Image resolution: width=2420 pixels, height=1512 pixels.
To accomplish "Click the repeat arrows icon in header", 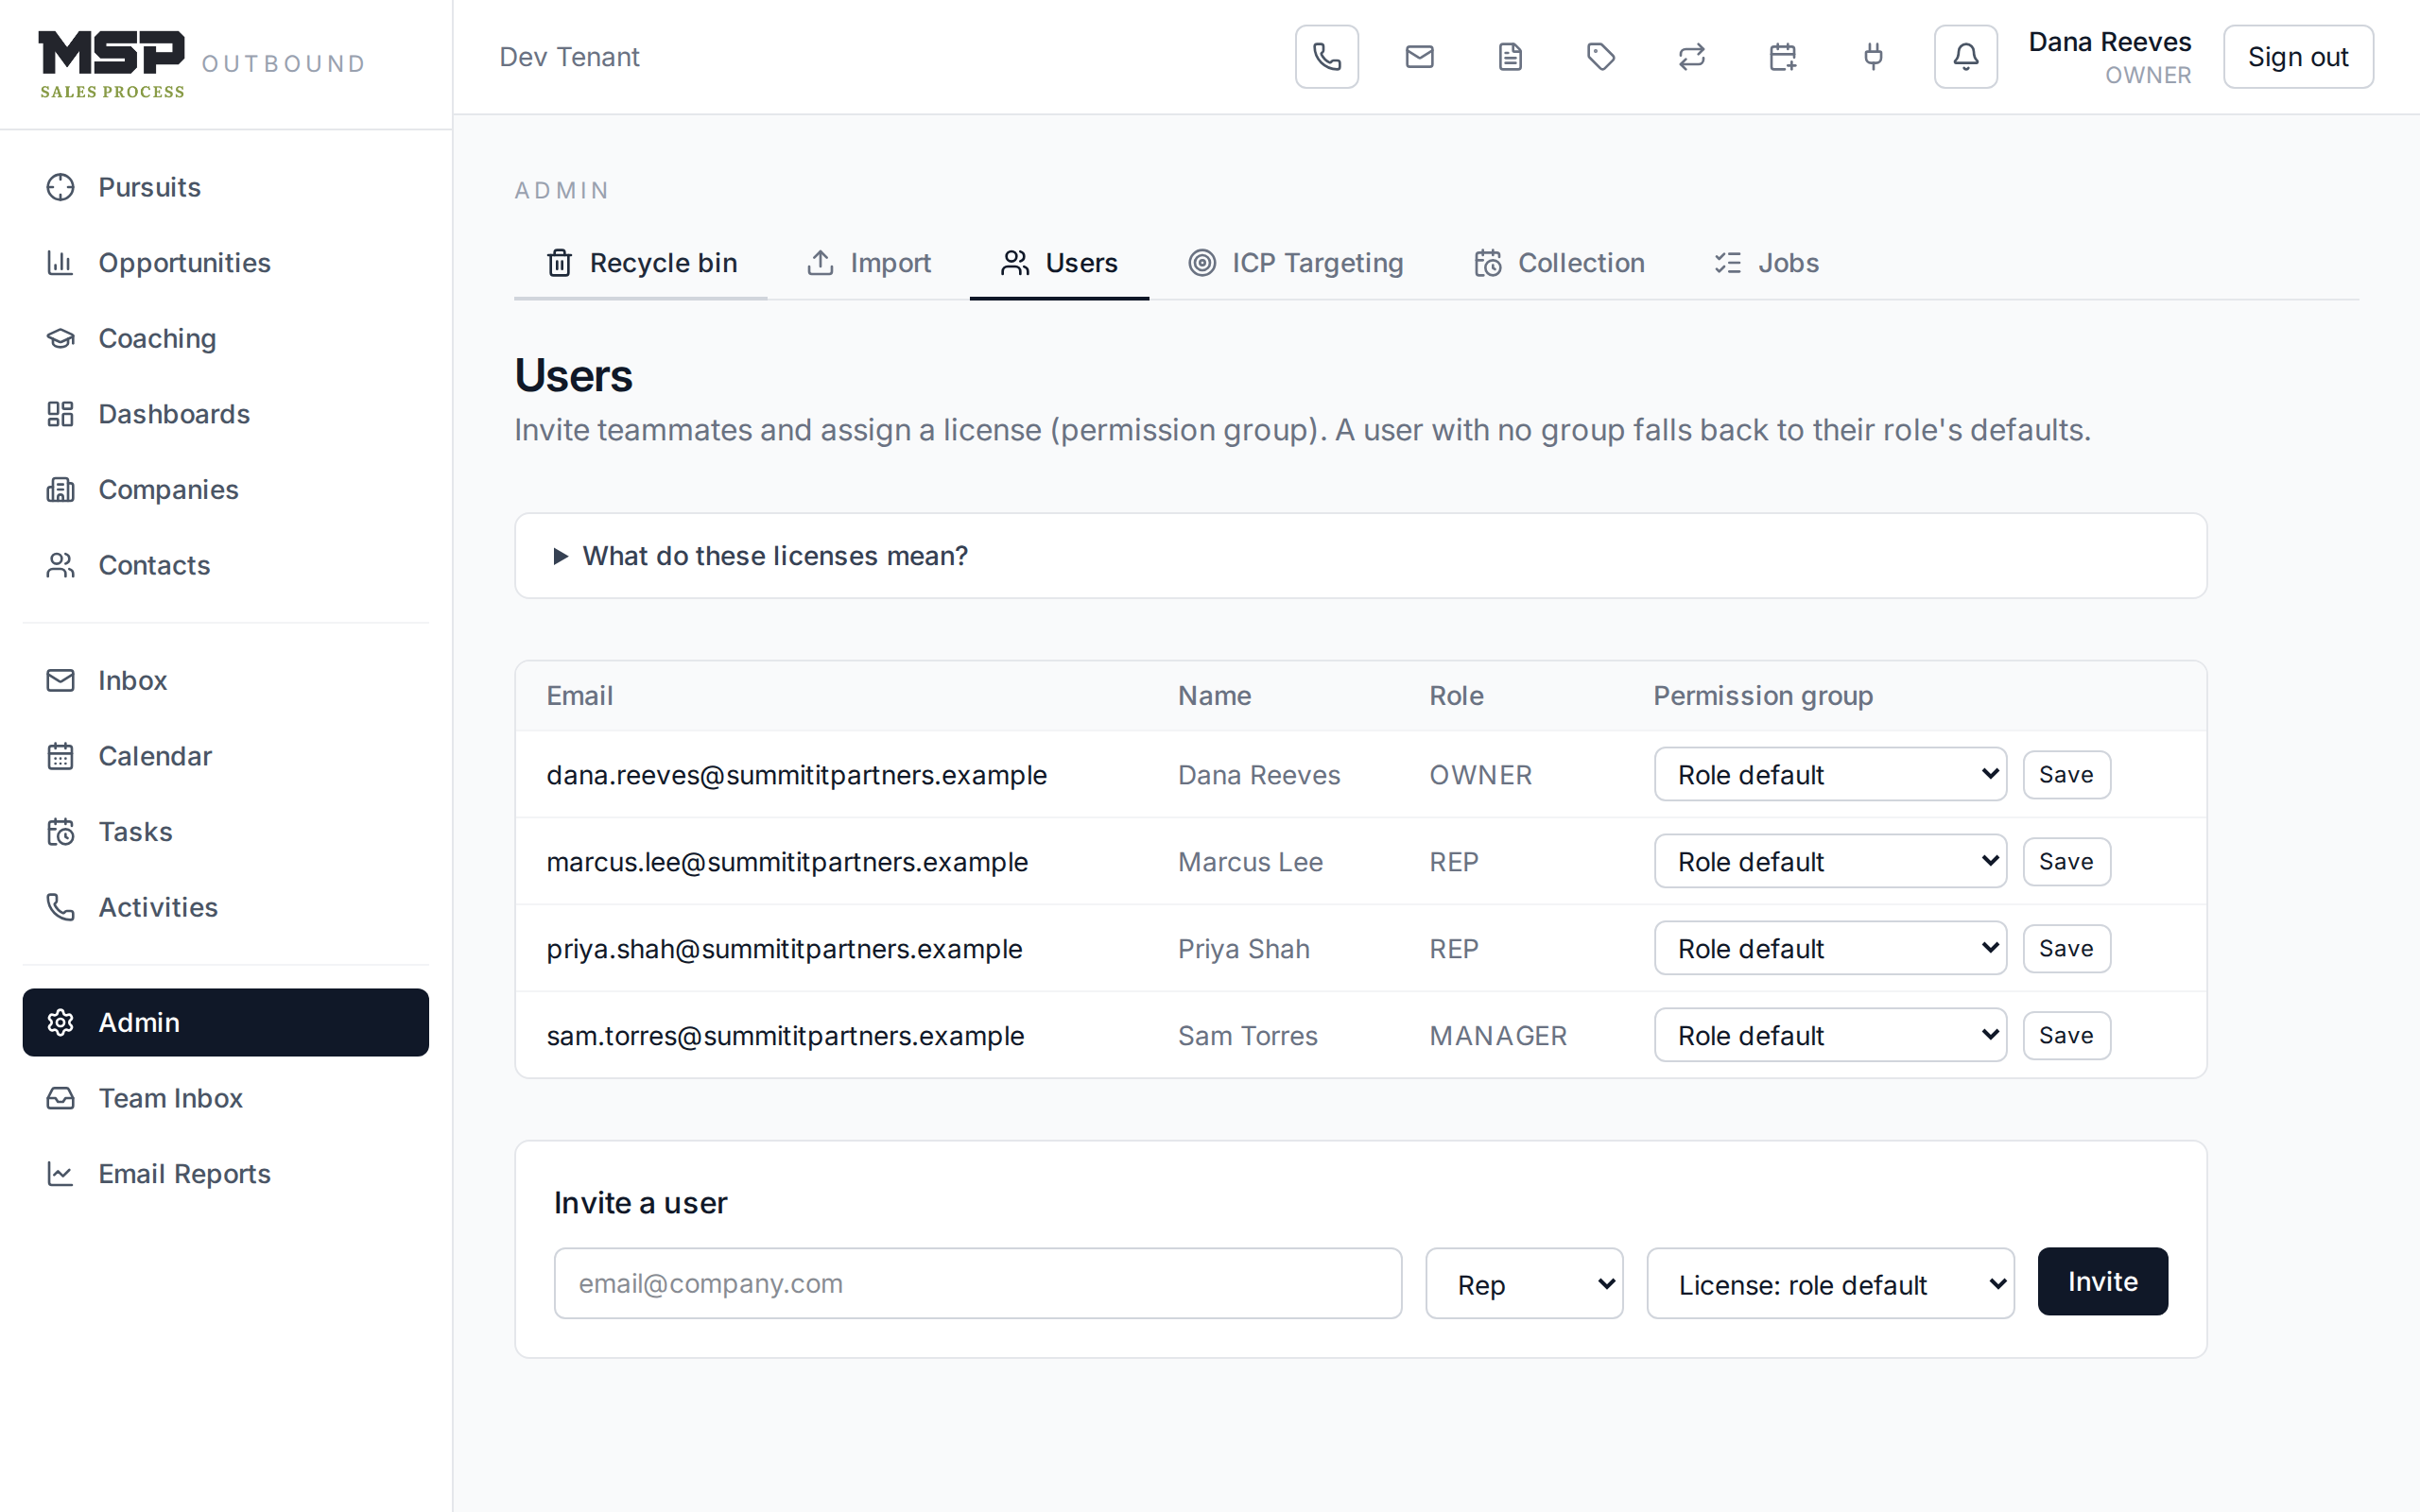I will pos(1692,57).
